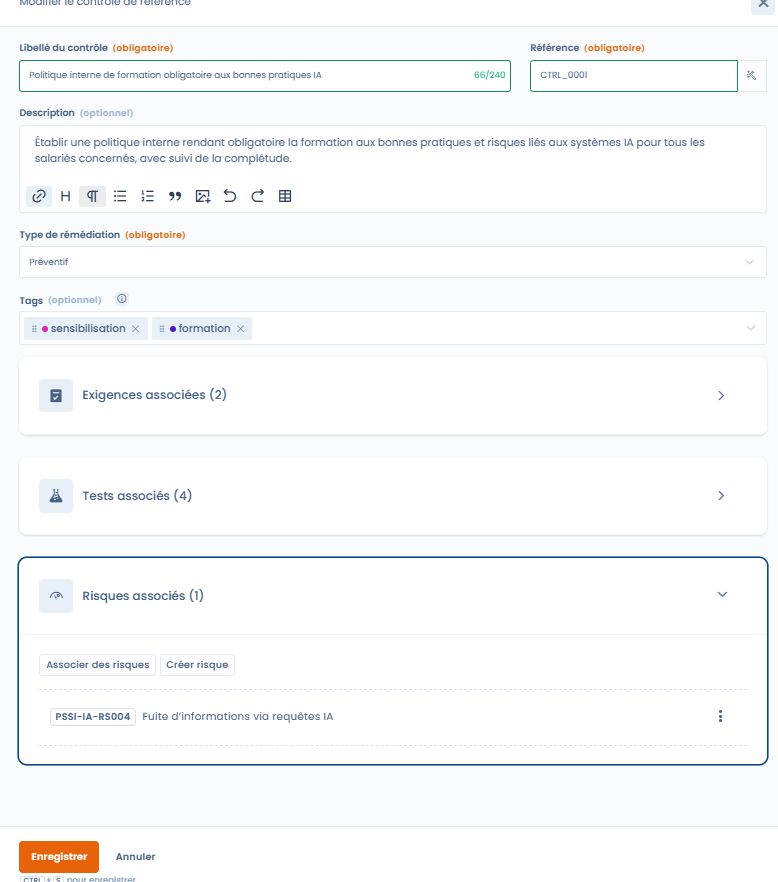
Task: Collapse the Risques associés section
Action: point(722,595)
